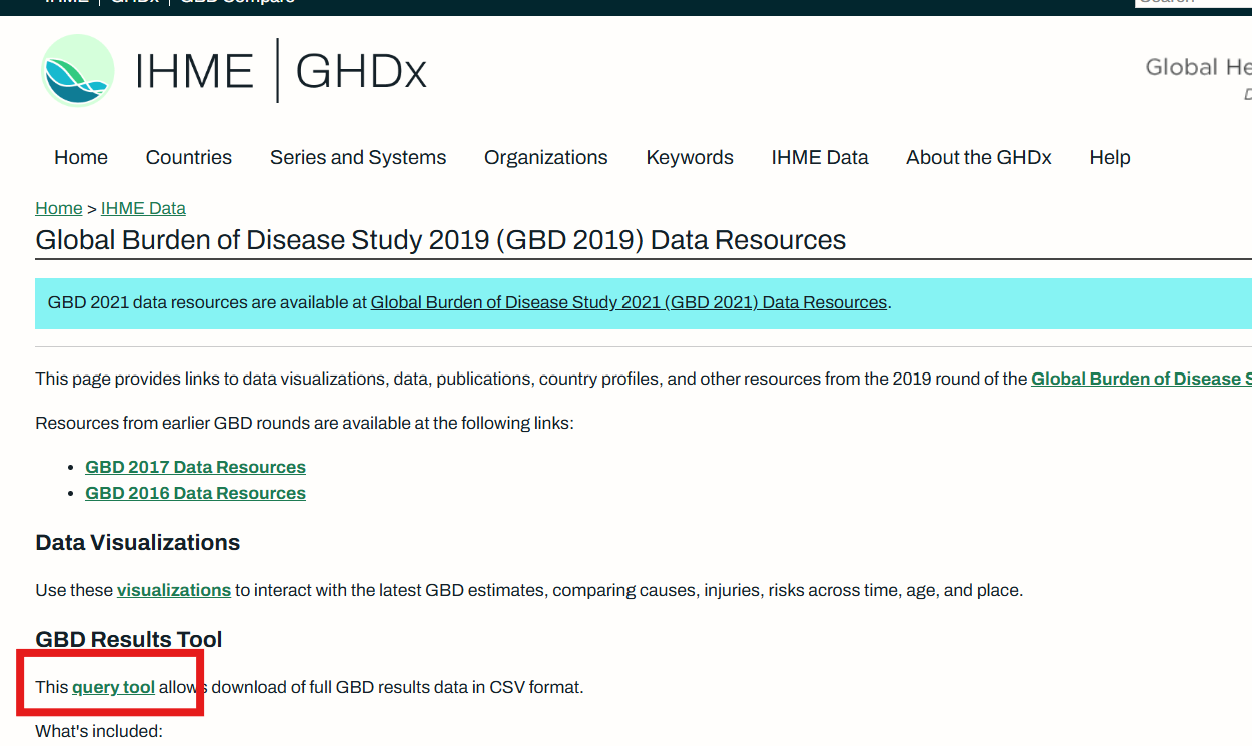Select Series and Systems in the navigation
Screen dimensions: 1252x746
(358, 157)
